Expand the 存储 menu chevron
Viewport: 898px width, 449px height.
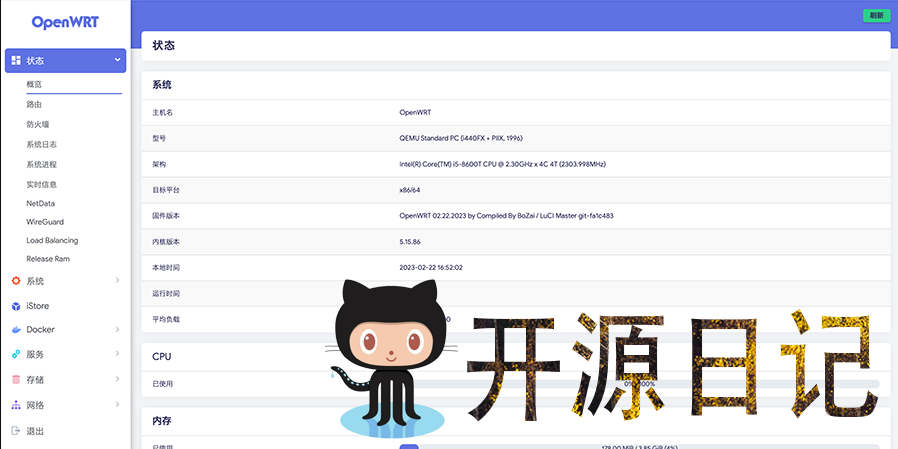coord(117,379)
